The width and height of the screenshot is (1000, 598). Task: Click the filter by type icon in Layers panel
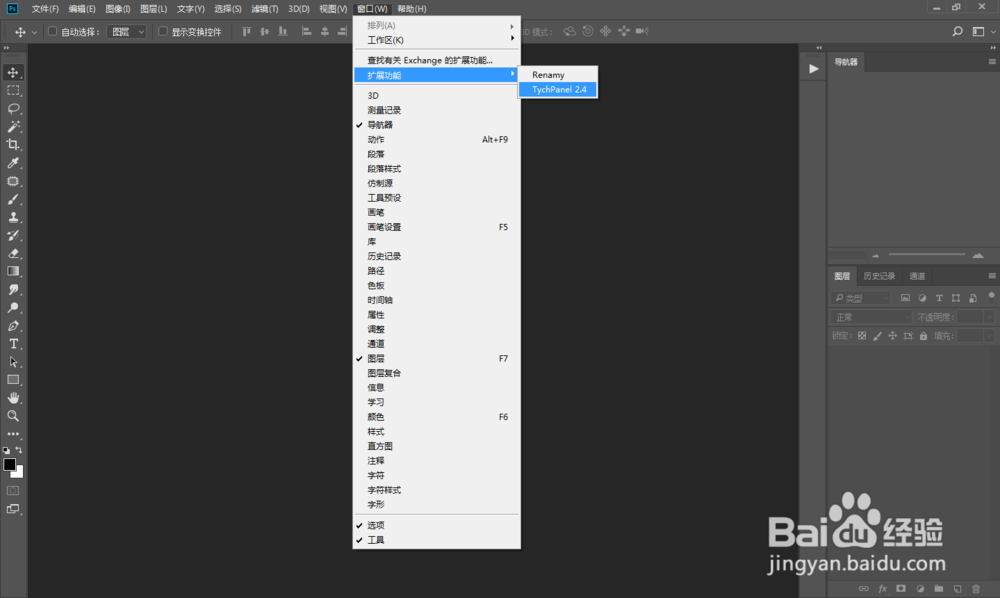[907, 298]
